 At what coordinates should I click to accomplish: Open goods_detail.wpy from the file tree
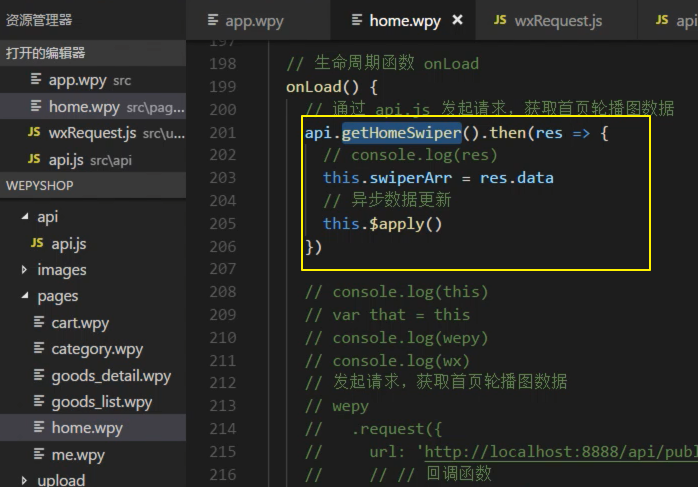click(111, 376)
